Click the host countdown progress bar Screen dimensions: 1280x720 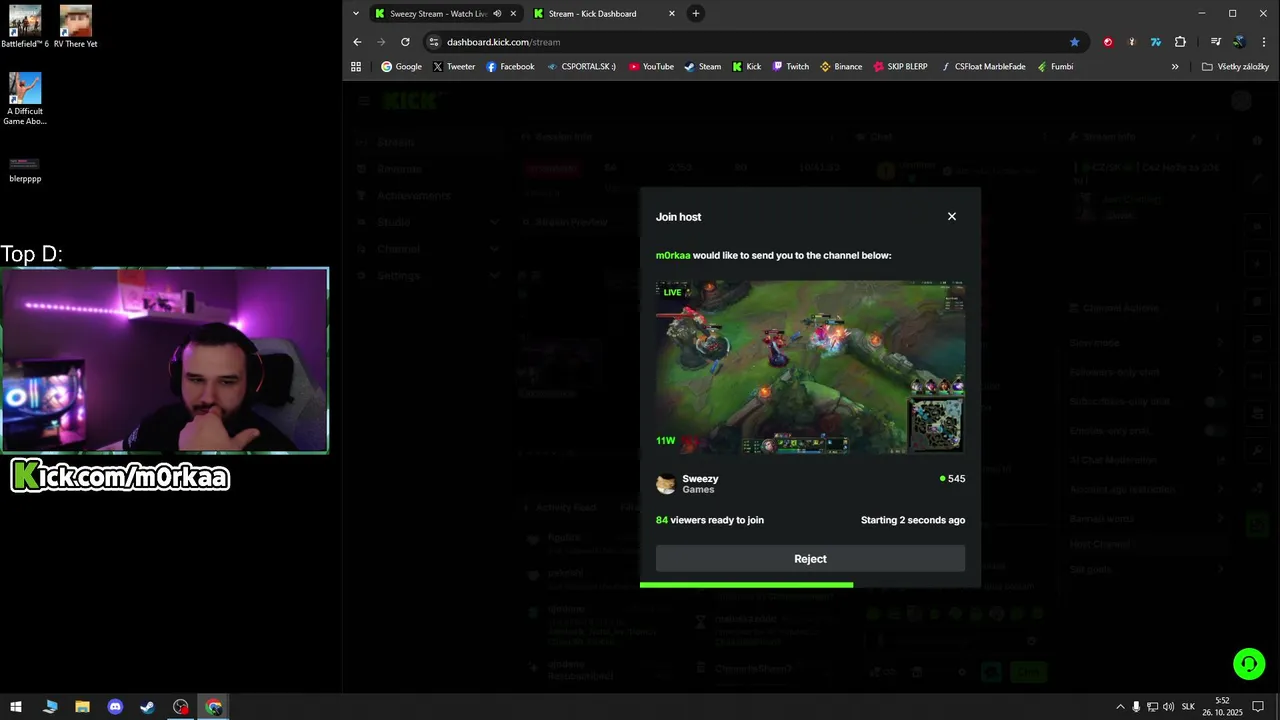pos(746,585)
